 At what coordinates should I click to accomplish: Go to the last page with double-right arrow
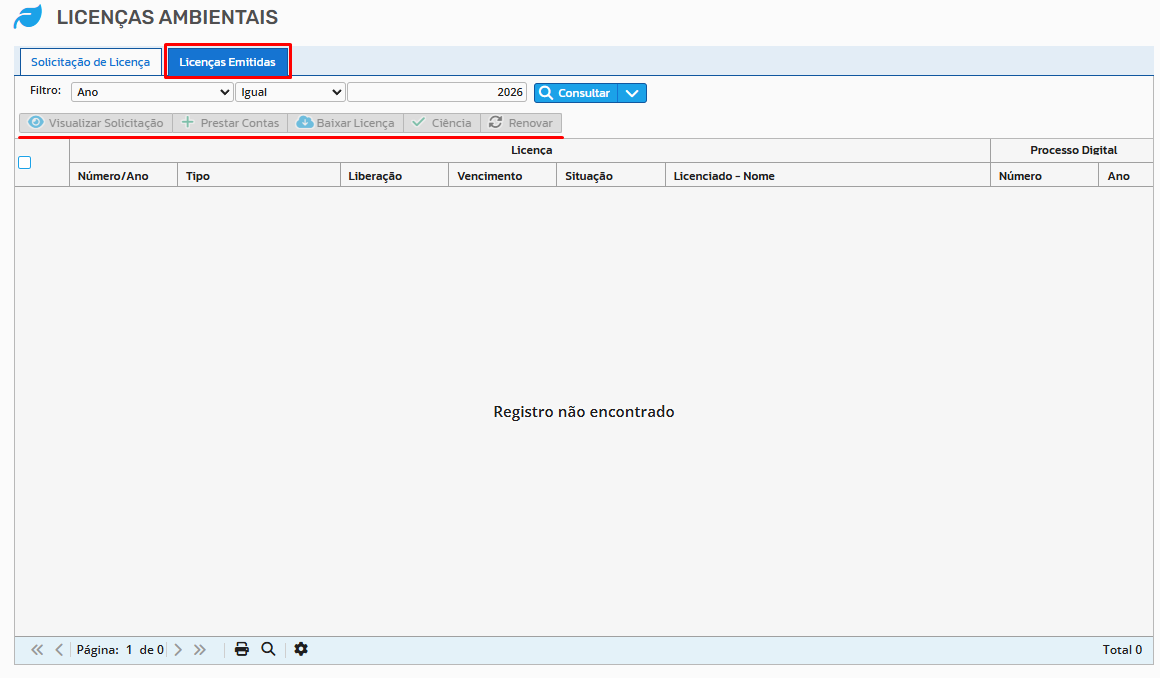(200, 649)
